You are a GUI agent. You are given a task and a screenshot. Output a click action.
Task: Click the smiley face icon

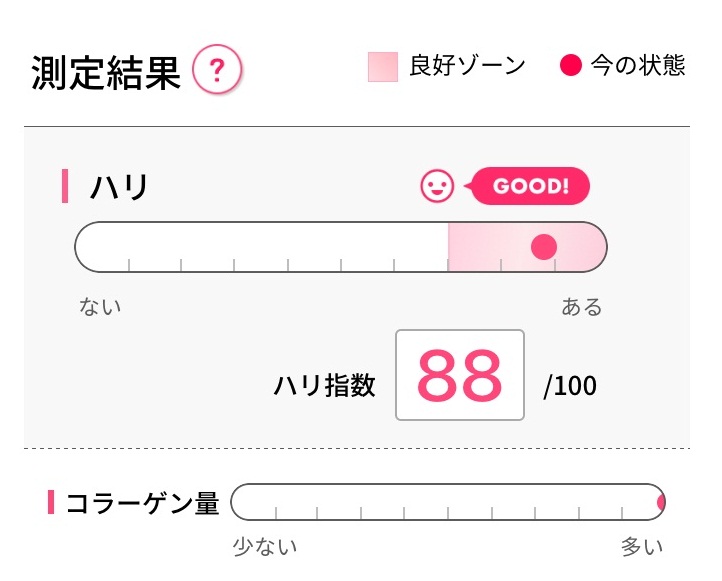pos(437,186)
